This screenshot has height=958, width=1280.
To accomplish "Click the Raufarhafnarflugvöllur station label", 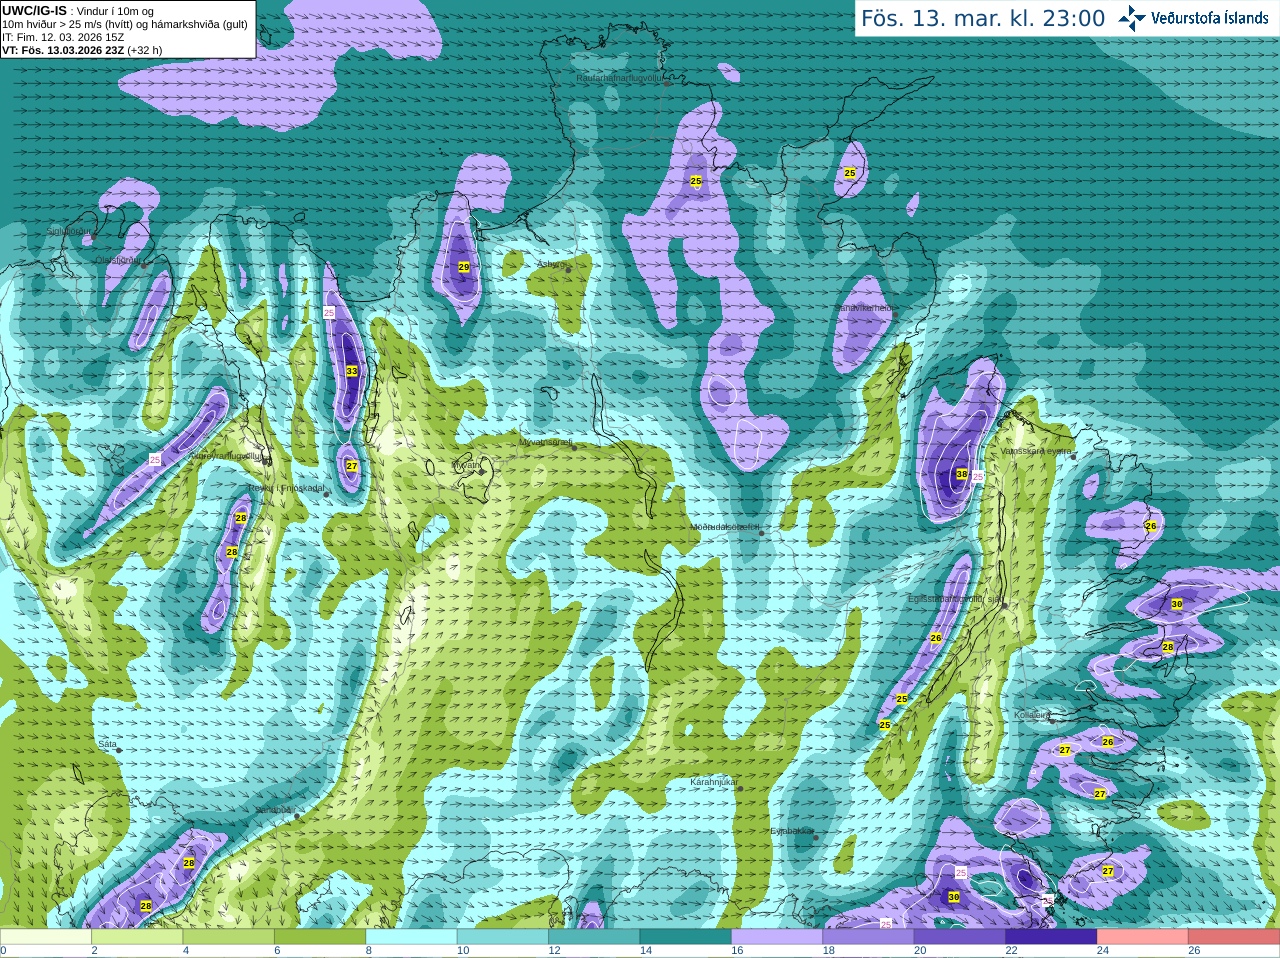I will click(620, 78).
